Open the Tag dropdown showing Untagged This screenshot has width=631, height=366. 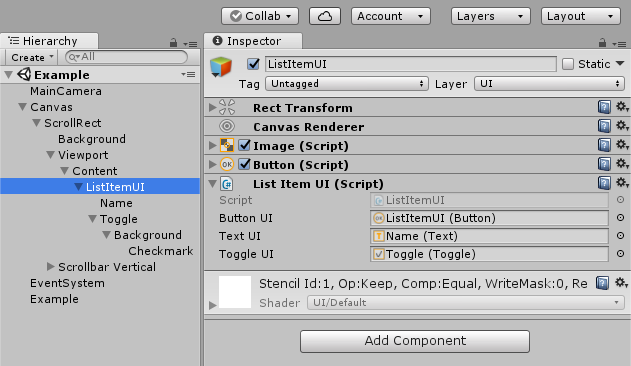click(x=346, y=84)
